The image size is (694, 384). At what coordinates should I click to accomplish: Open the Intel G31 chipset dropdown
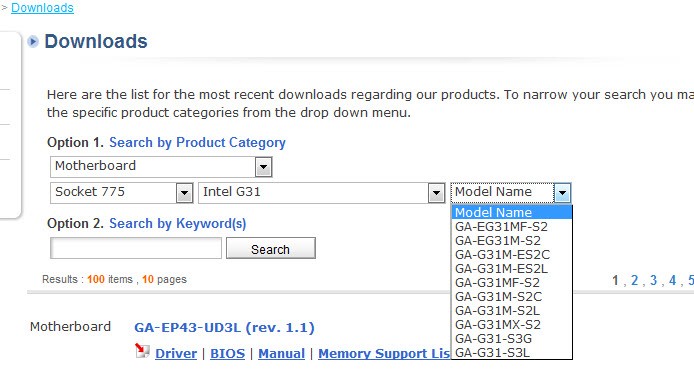tap(436, 193)
